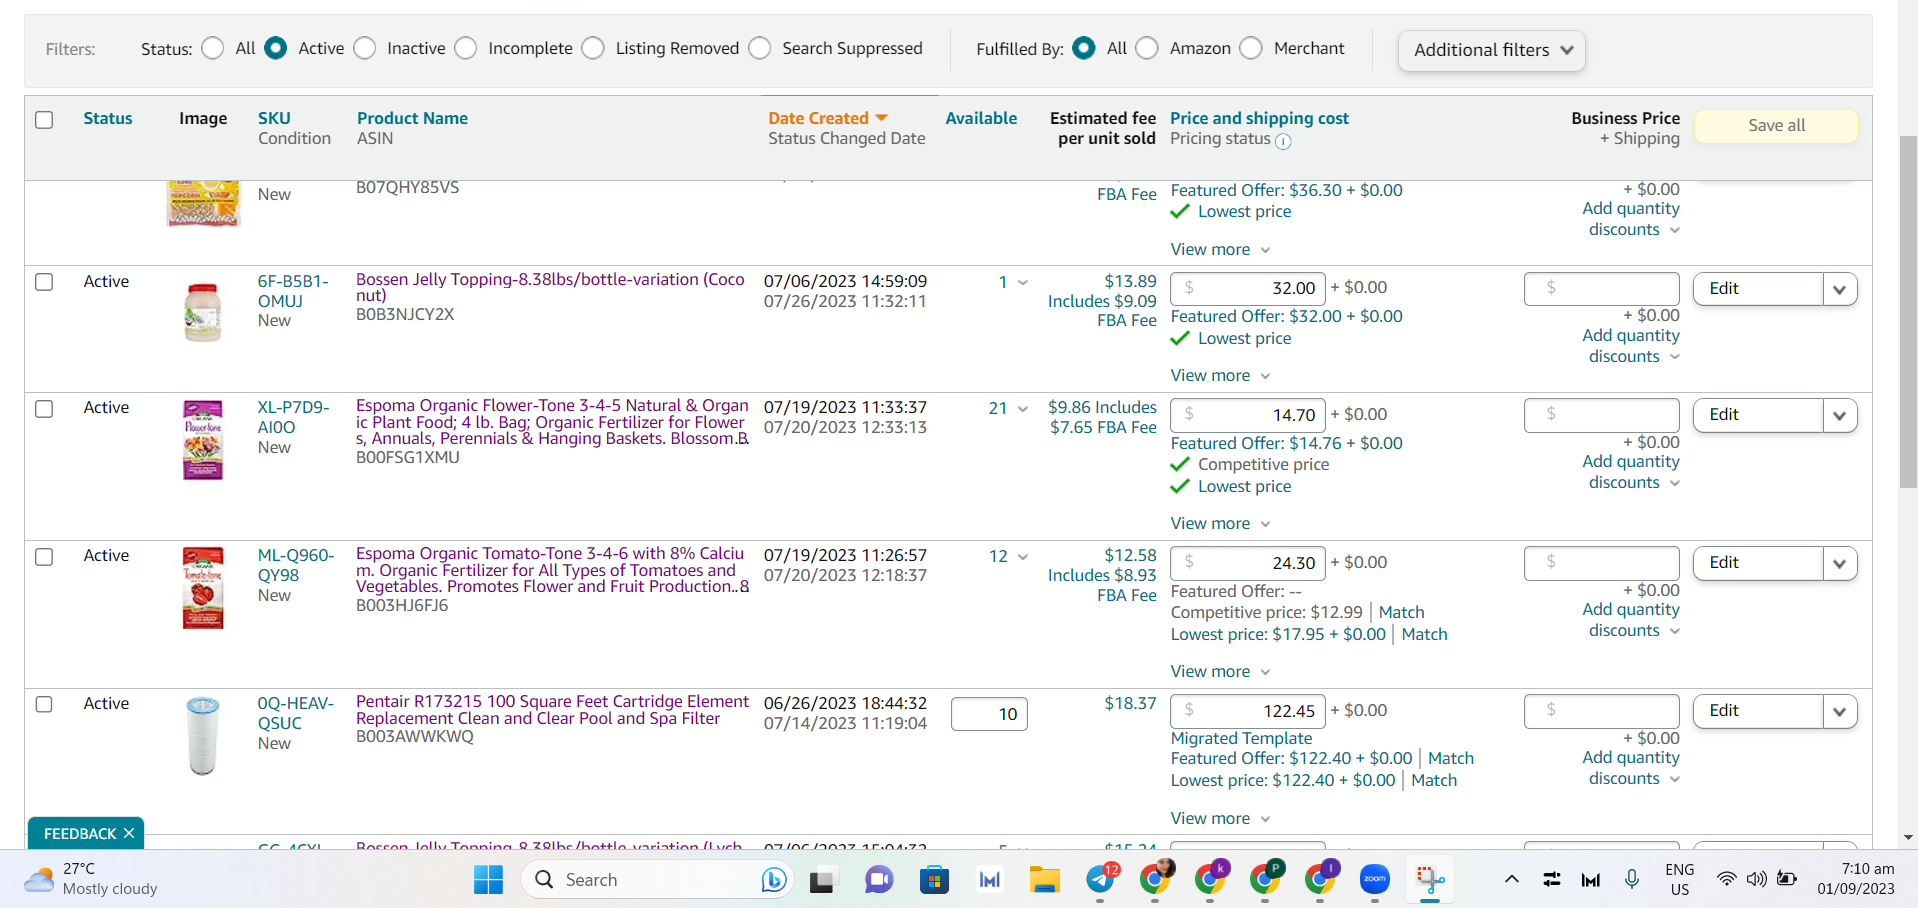1918x908 pixels.
Task: Expand View more for Bossen Jelly Topping pricing
Action: [x=1220, y=375]
